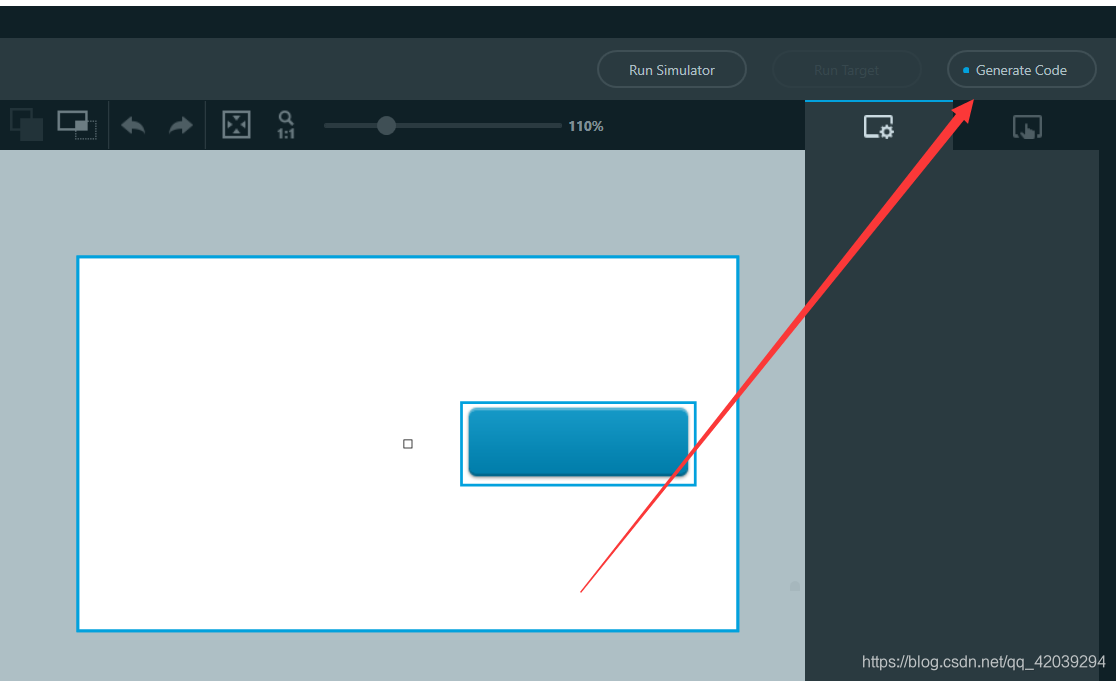This screenshot has height=681, width=1116.
Task: Click the small square handle on canvas
Action: (x=408, y=444)
